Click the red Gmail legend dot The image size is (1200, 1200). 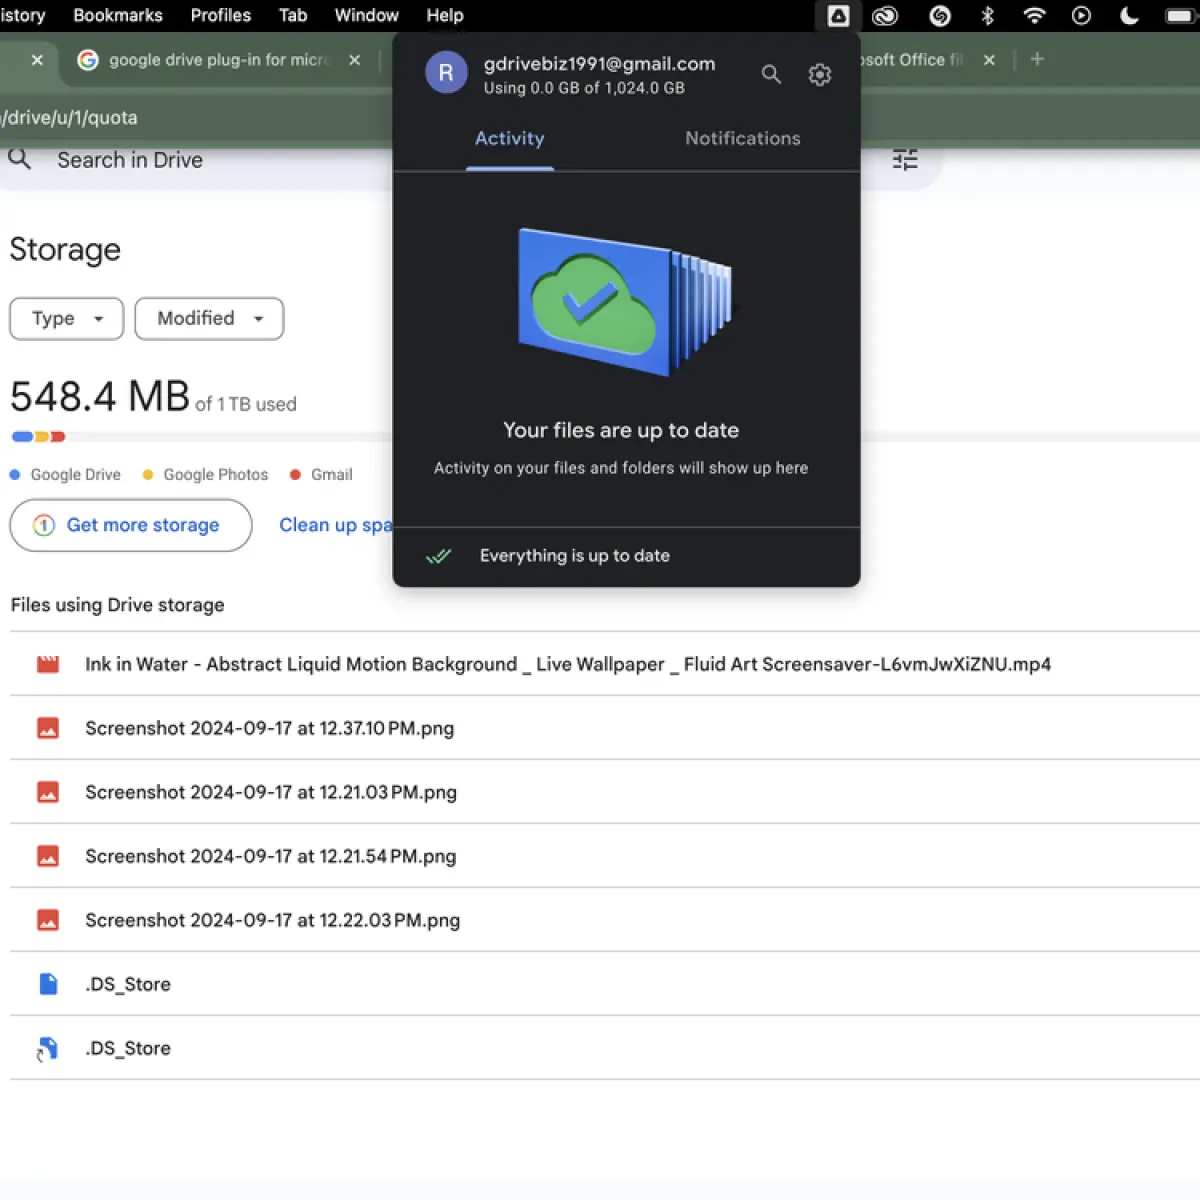(295, 475)
